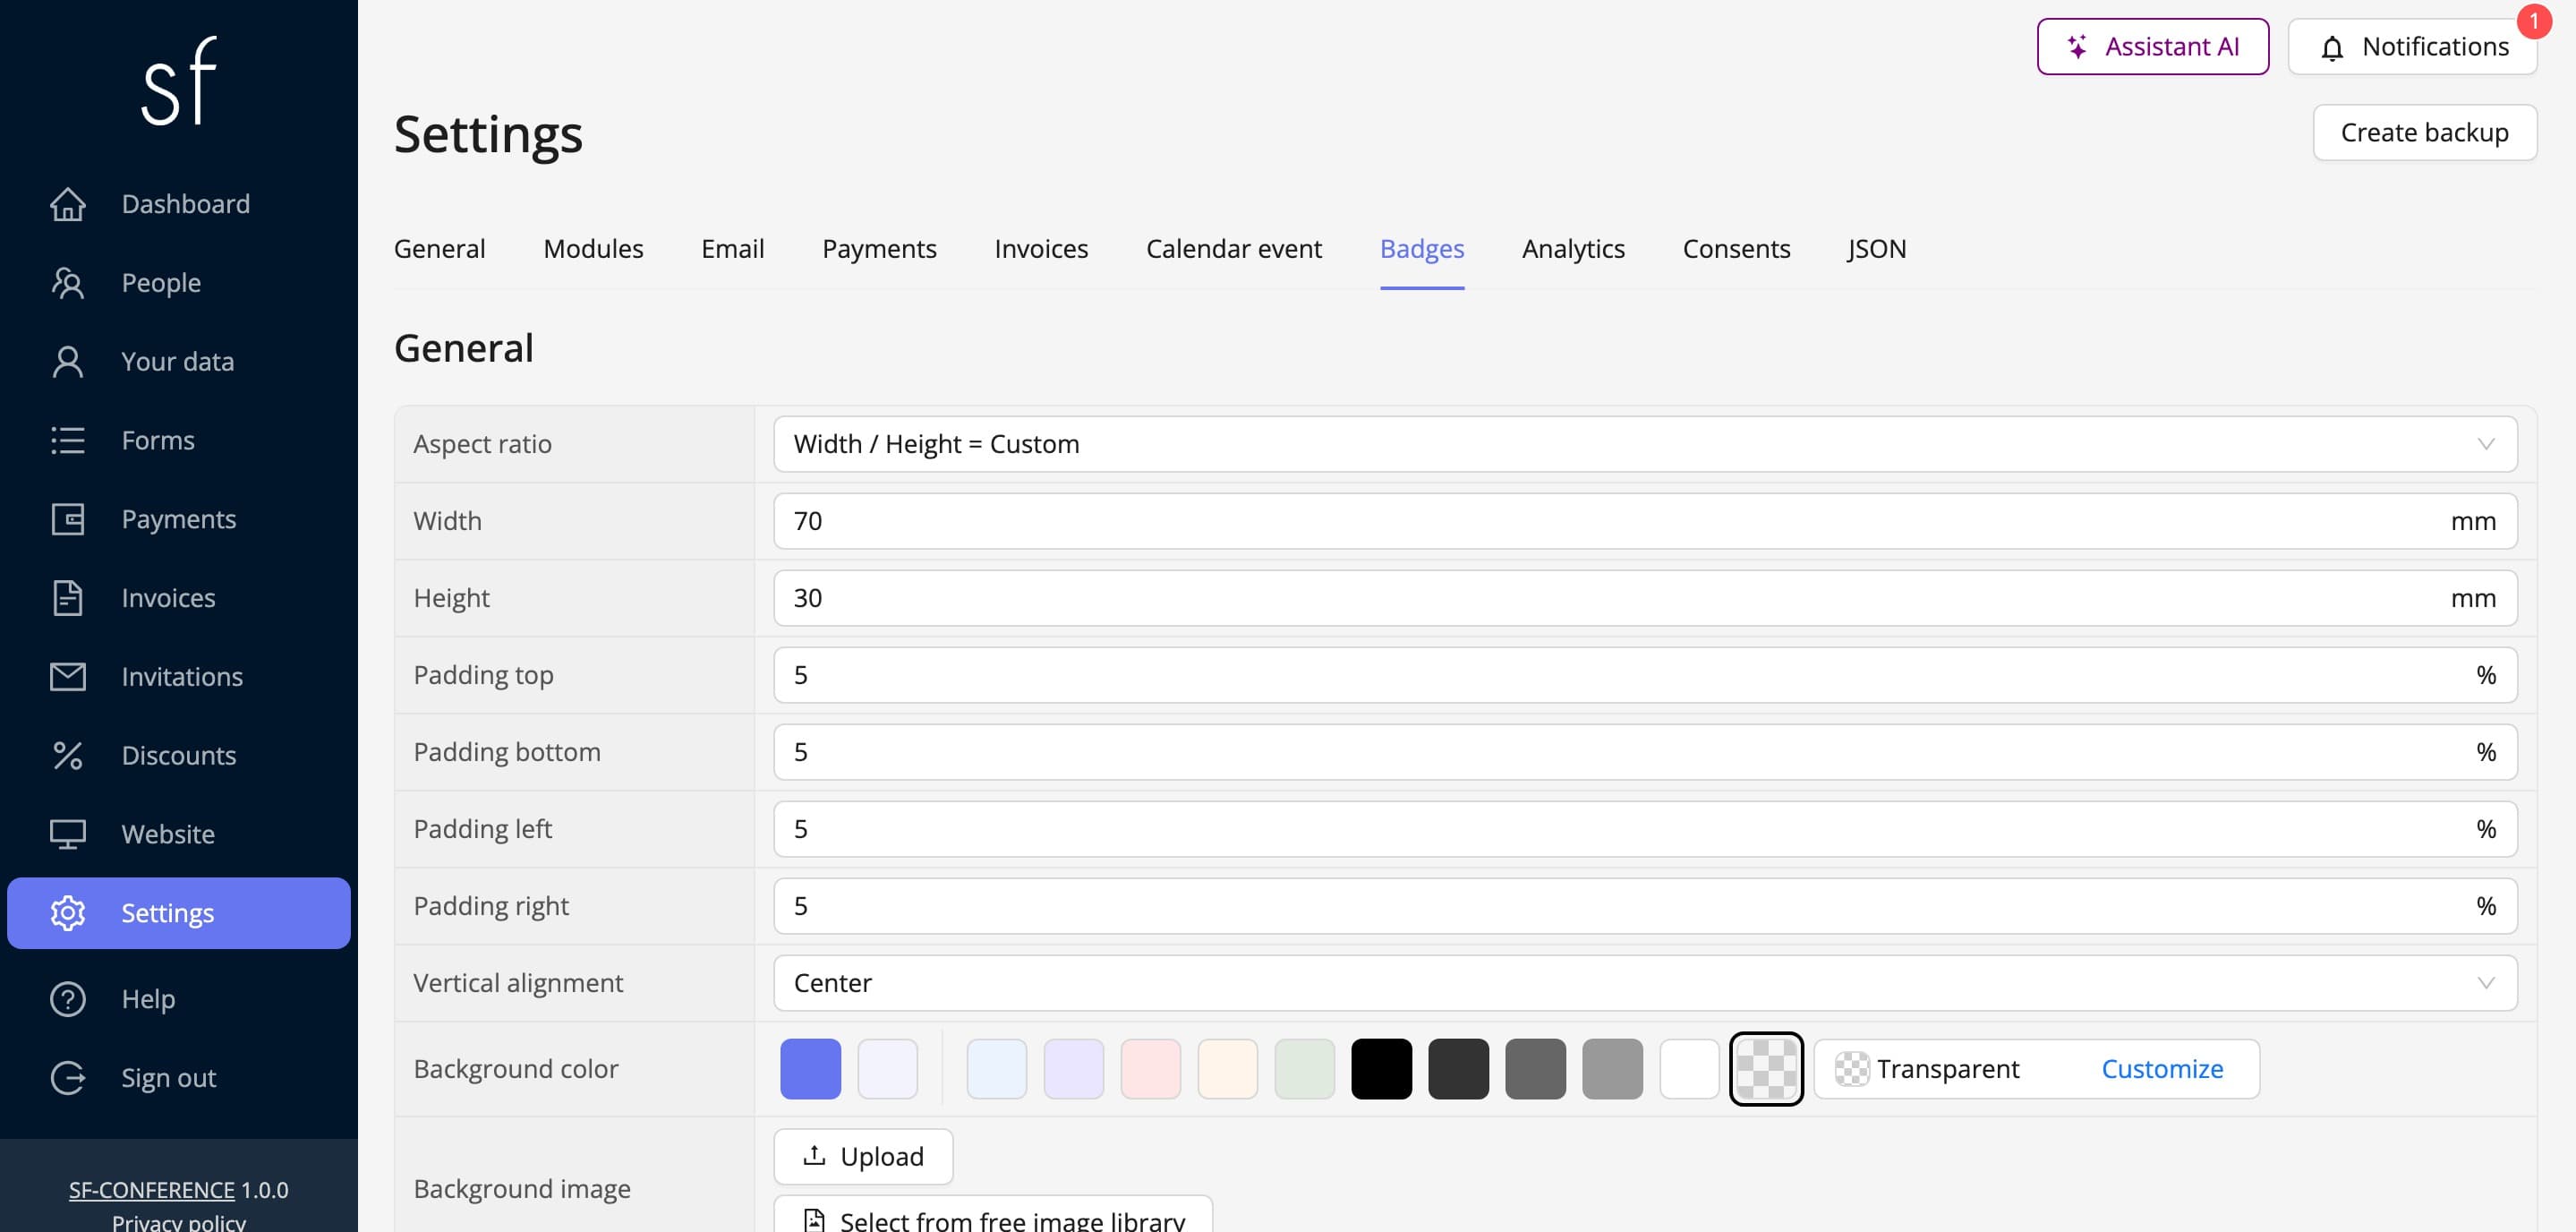
Task: Pick the white background color swatch
Action: coord(1689,1069)
